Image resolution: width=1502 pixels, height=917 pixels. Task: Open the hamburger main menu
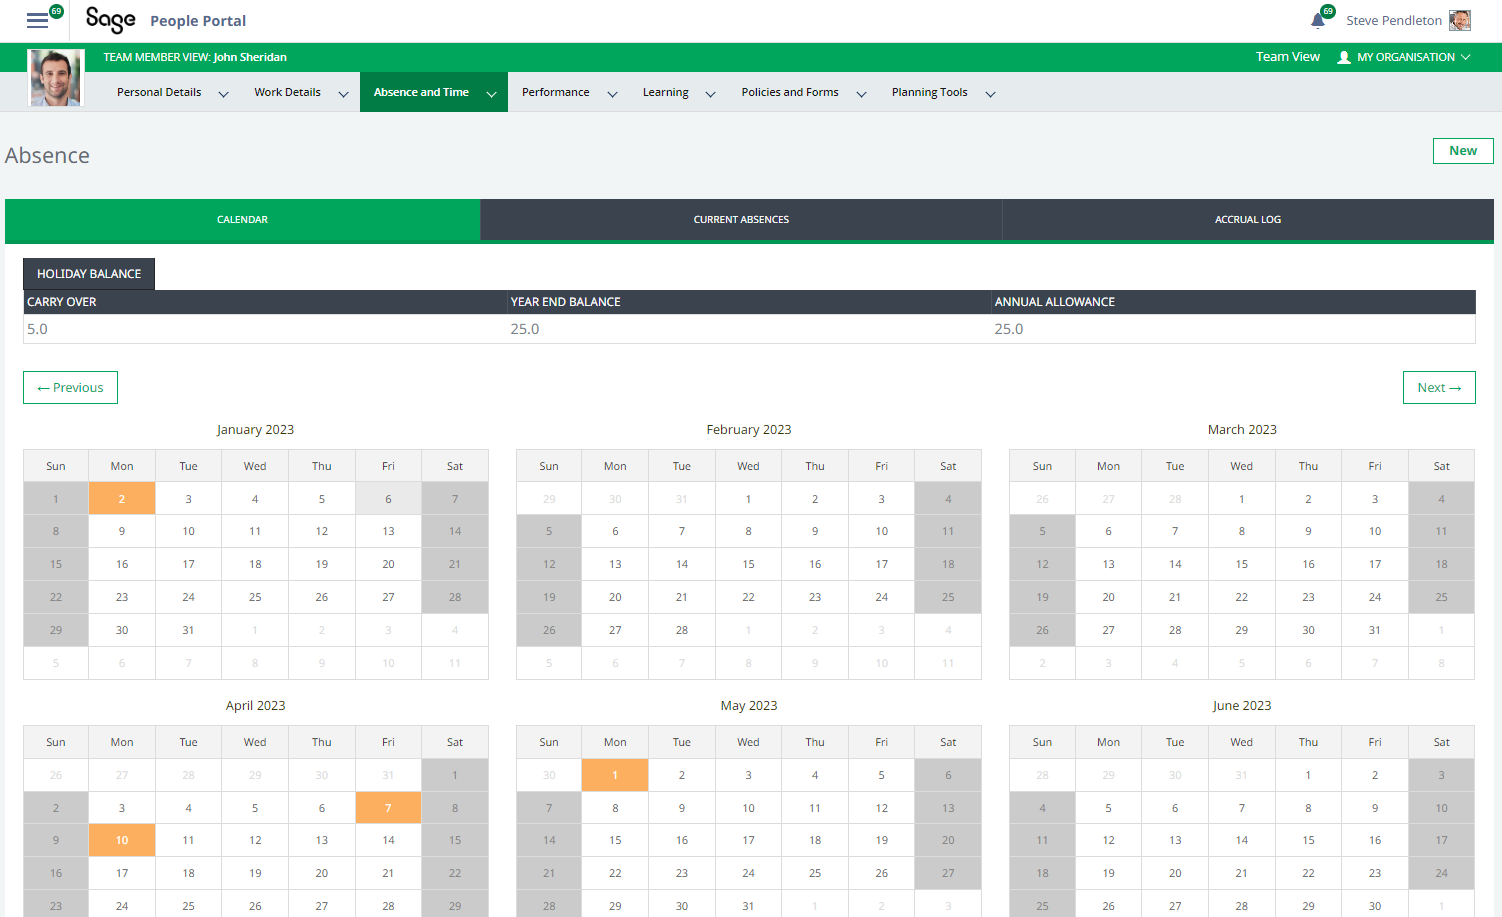tap(37, 20)
